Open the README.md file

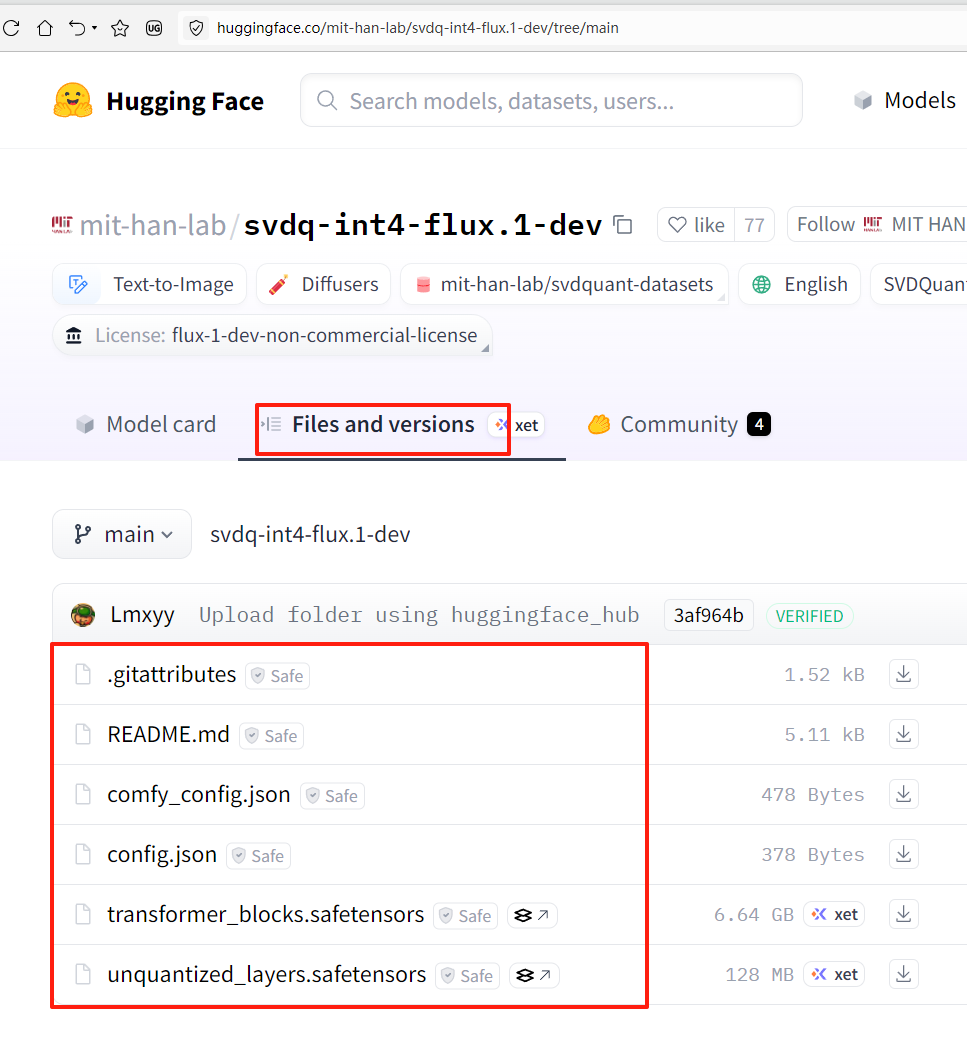click(x=168, y=735)
